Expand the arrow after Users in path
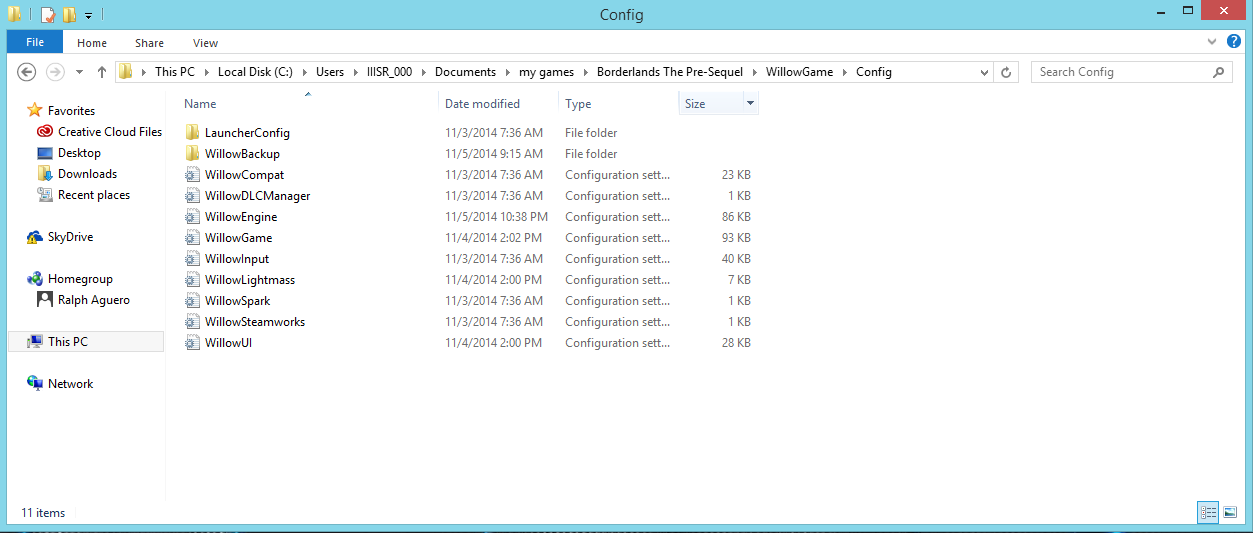Viewport: 1253px width, 533px height. point(355,72)
